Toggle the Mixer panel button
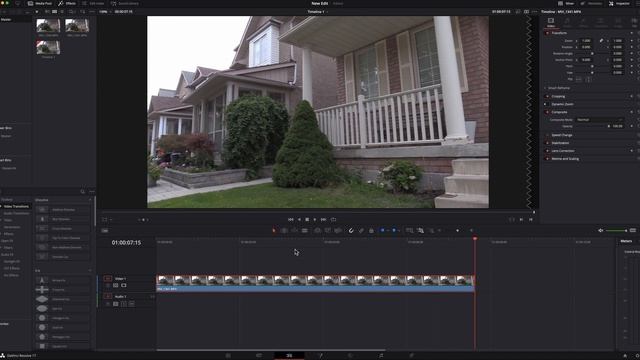This screenshot has height=360, width=640. point(566,3)
